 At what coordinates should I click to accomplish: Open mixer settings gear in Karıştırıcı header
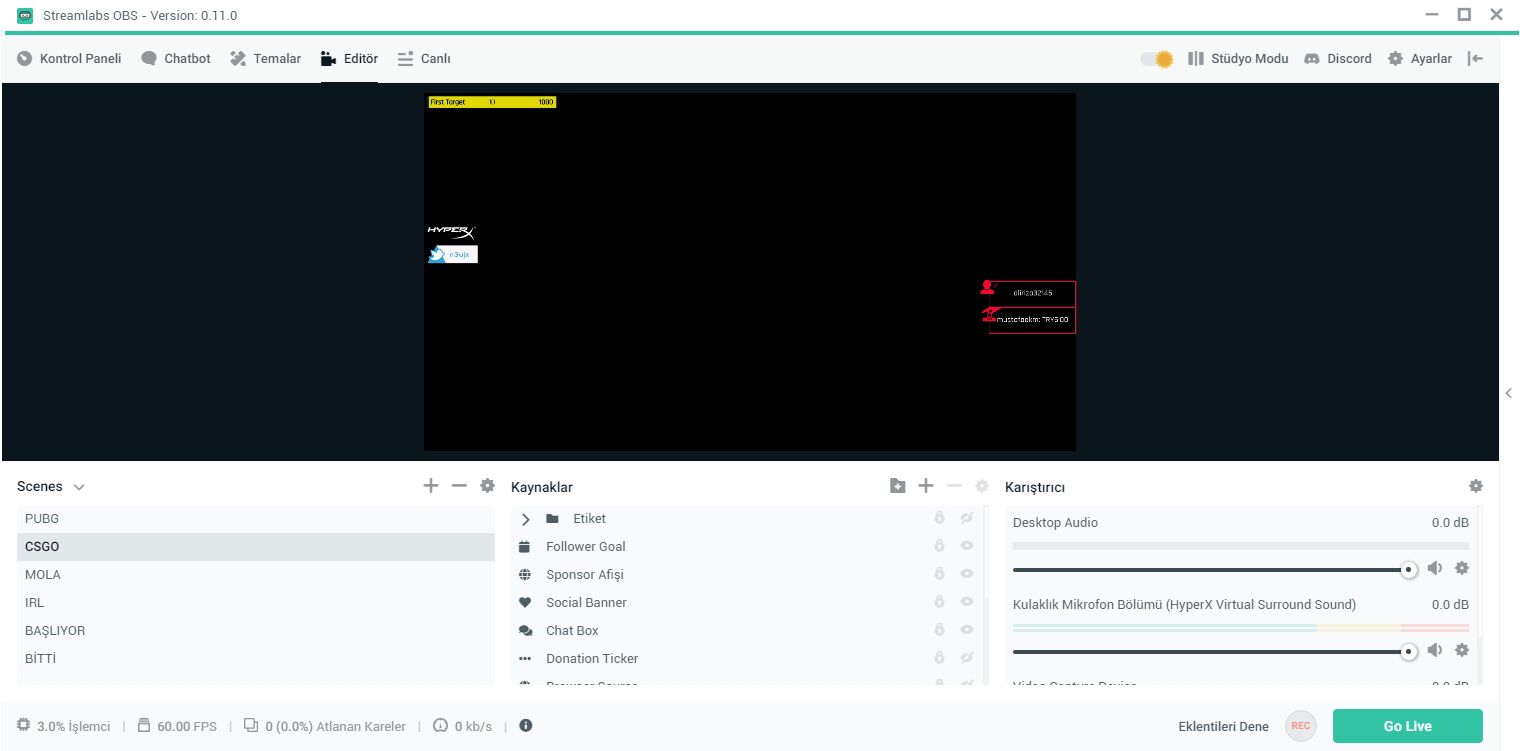tap(1475, 486)
